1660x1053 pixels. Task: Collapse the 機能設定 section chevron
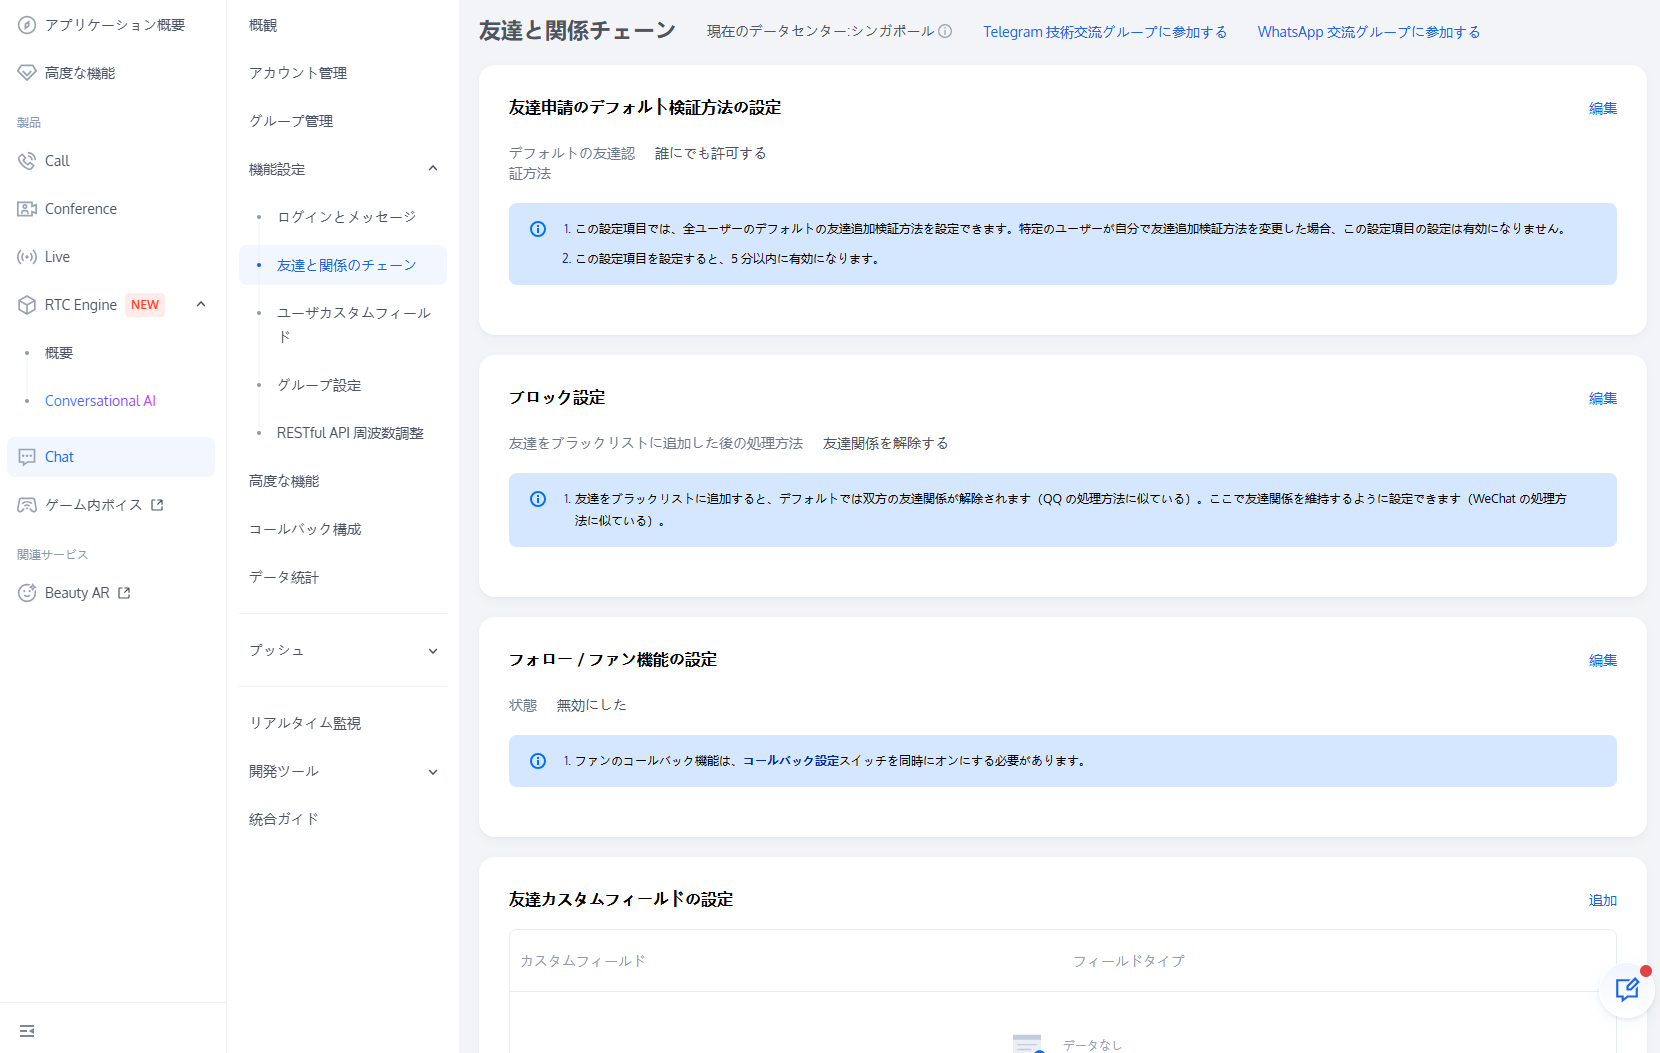point(433,168)
